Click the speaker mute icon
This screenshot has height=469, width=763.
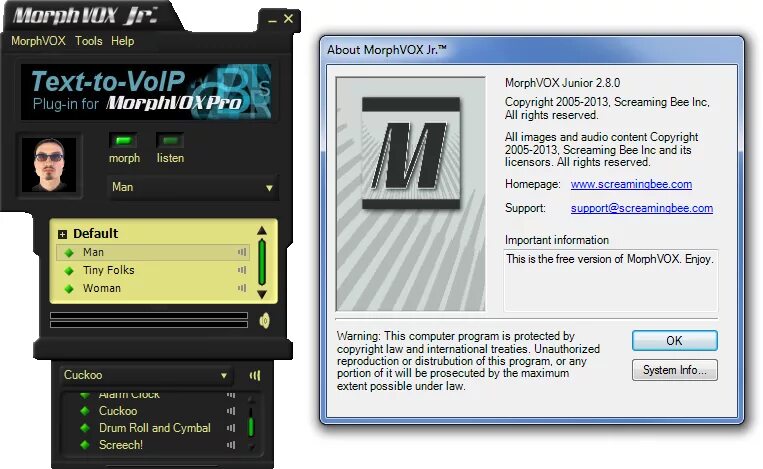(x=264, y=320)
